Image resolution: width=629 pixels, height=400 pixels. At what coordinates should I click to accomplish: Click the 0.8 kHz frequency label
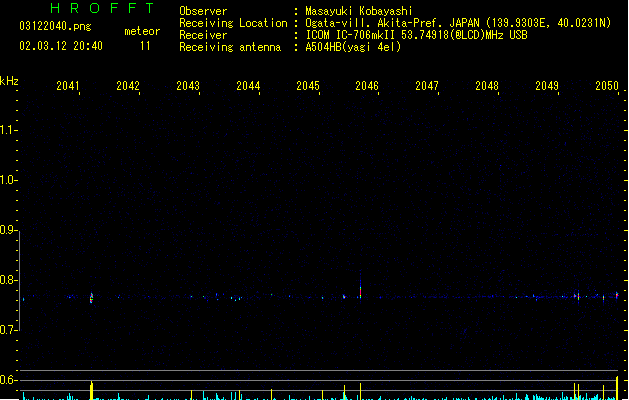point(8,280)
